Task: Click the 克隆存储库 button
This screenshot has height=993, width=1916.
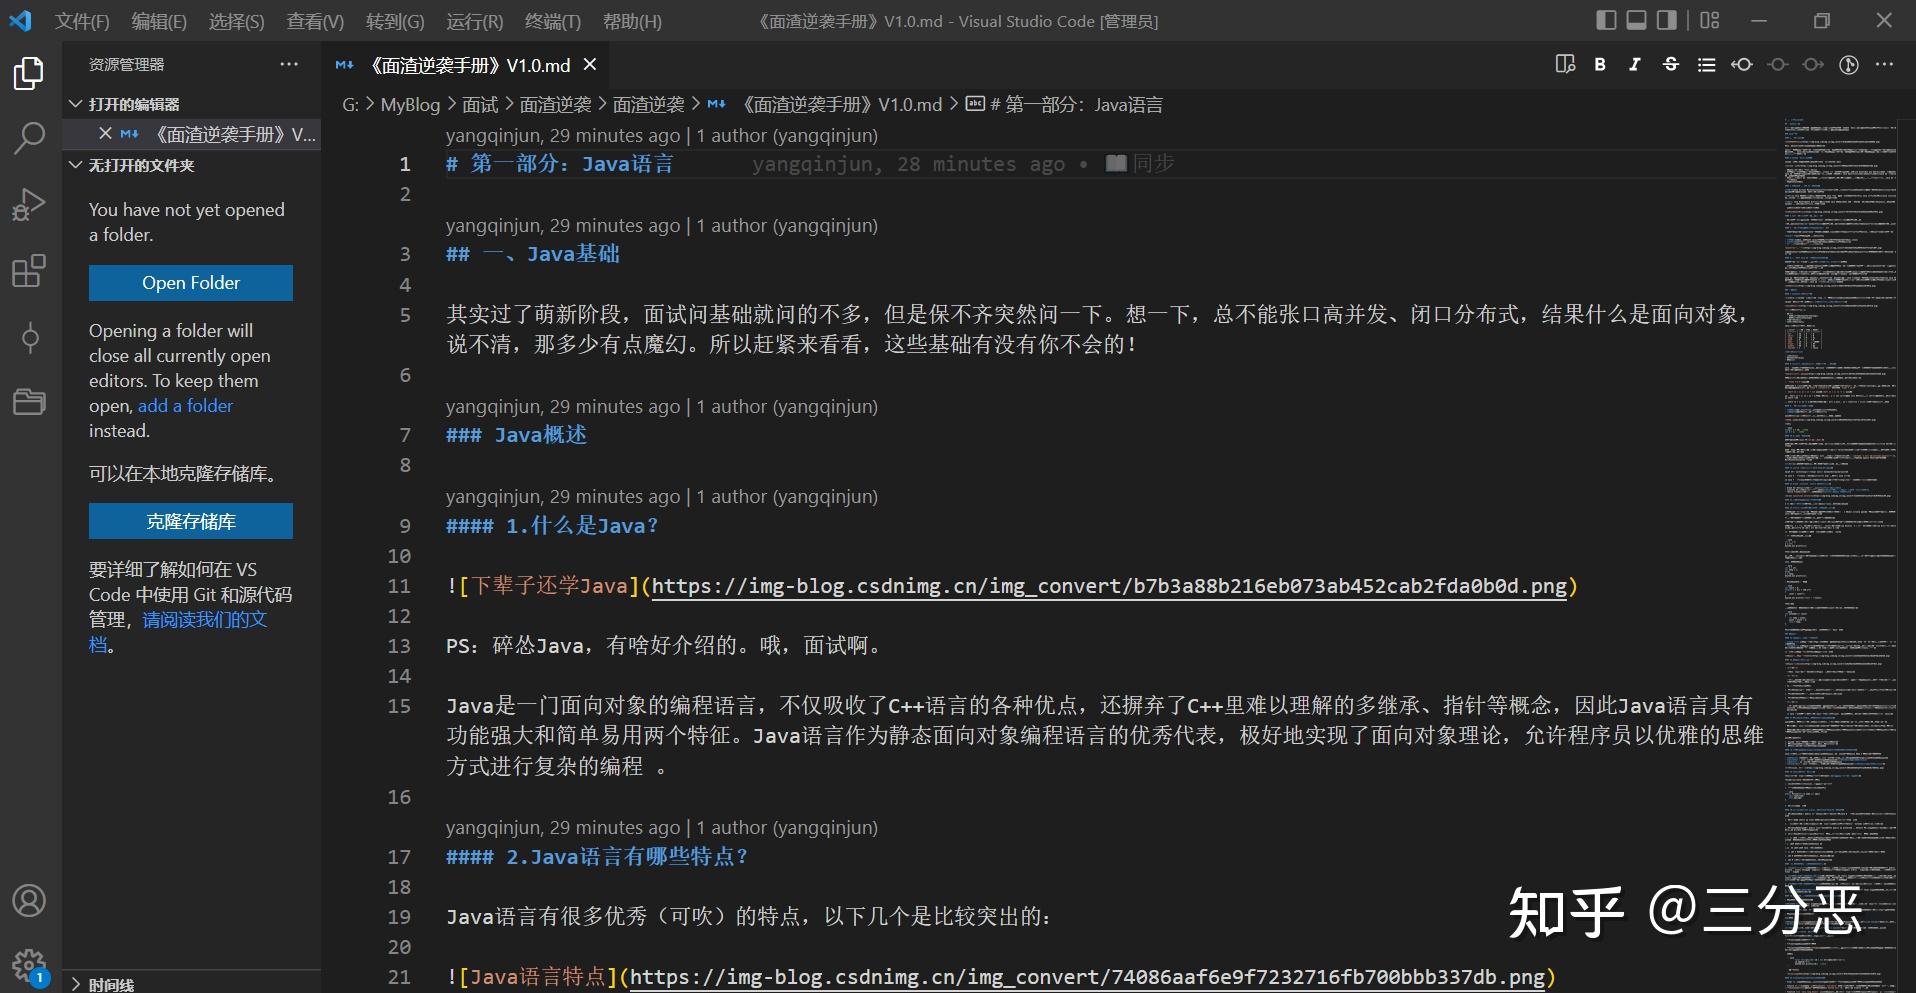Action: 190,520
